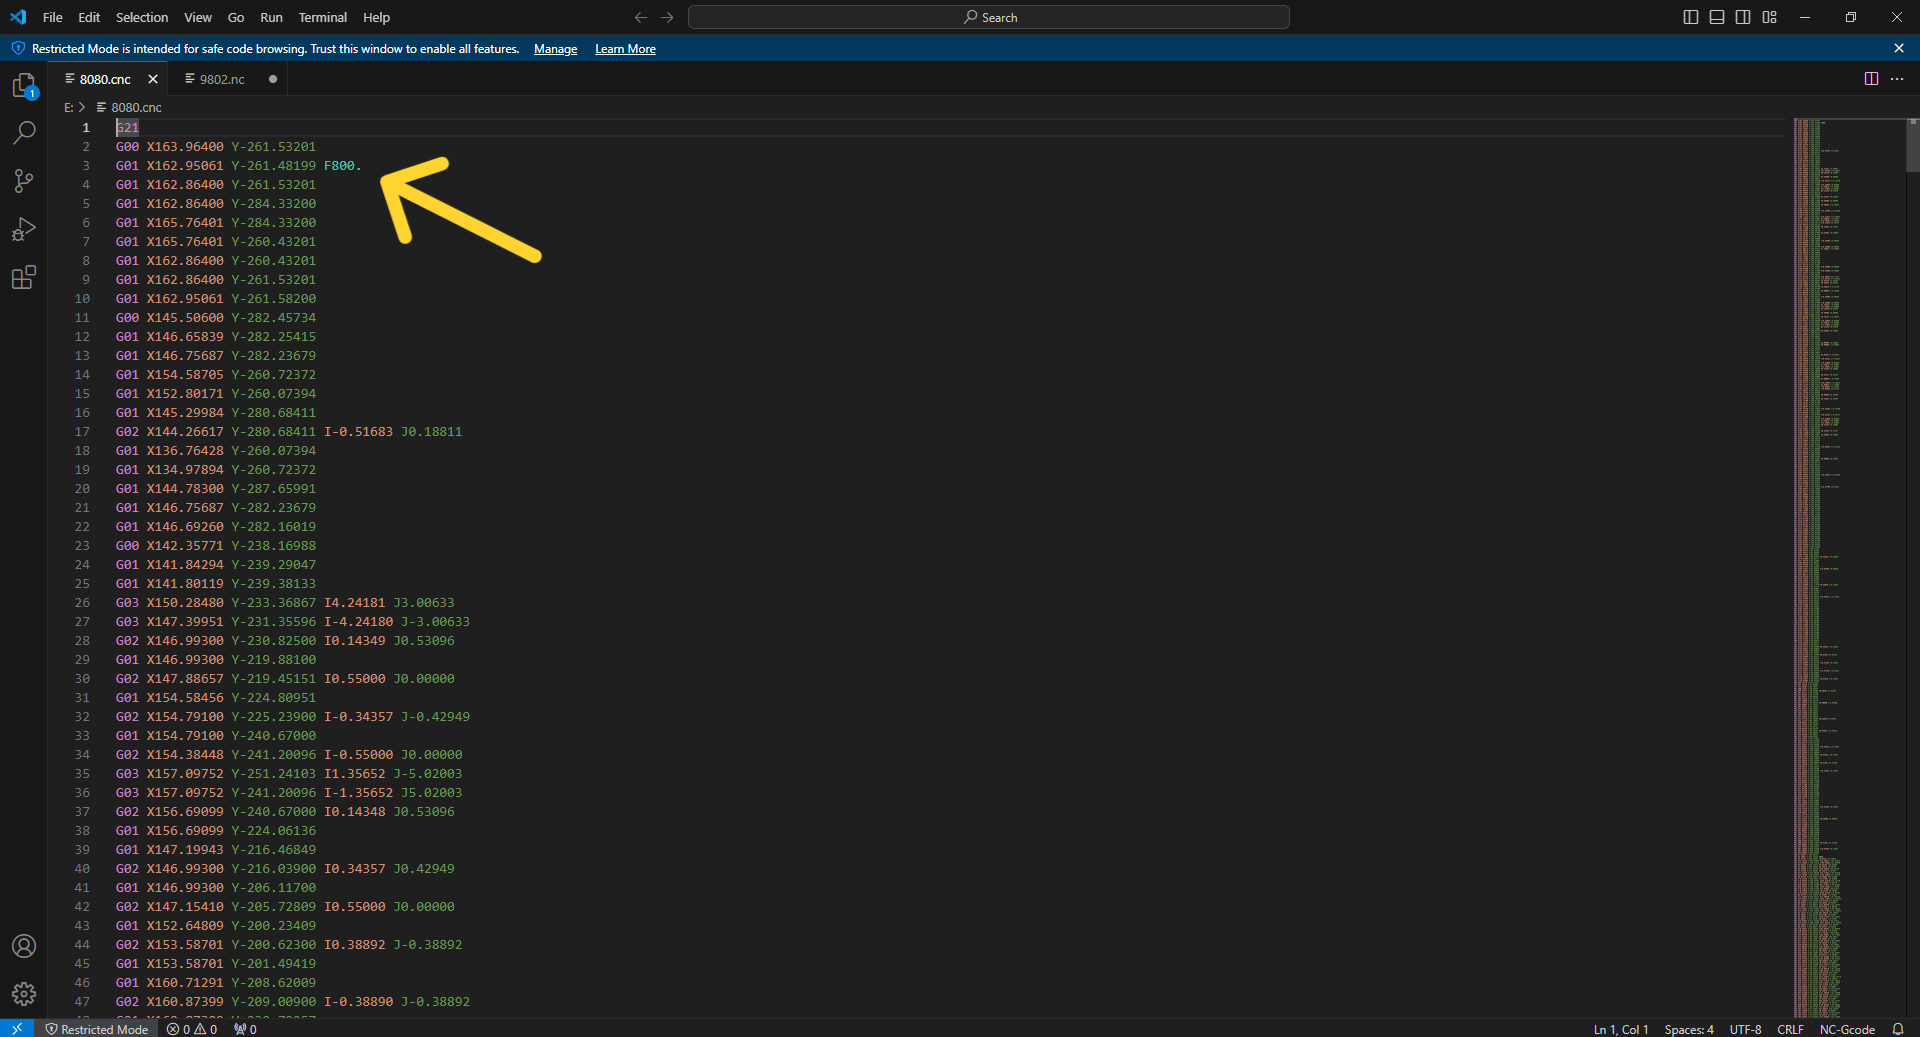Click the Manage link in banner
The image size is (1920, 1037).
point(555,49)
